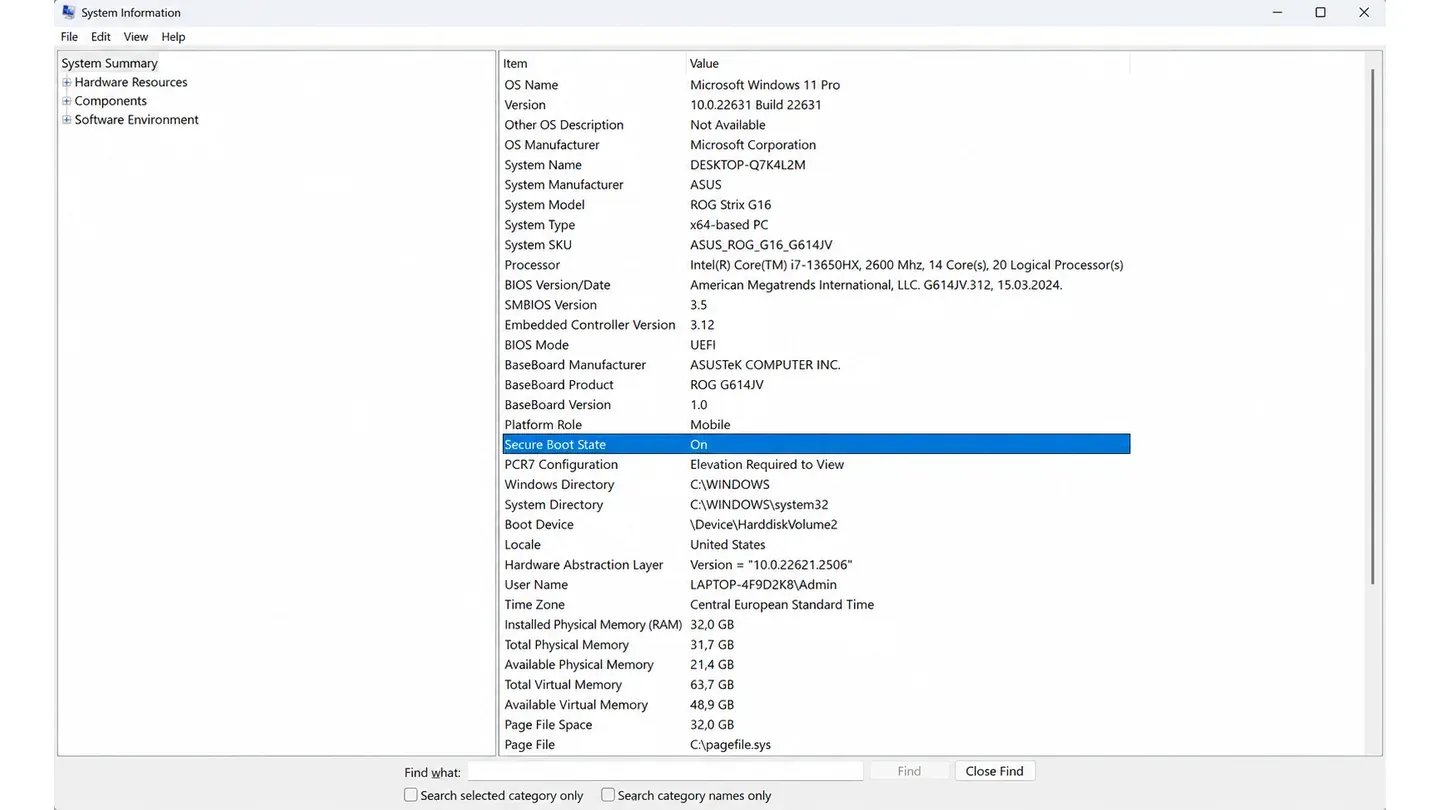
Task: Select the Windows Directory row
Action: click(x=816, y=485)
